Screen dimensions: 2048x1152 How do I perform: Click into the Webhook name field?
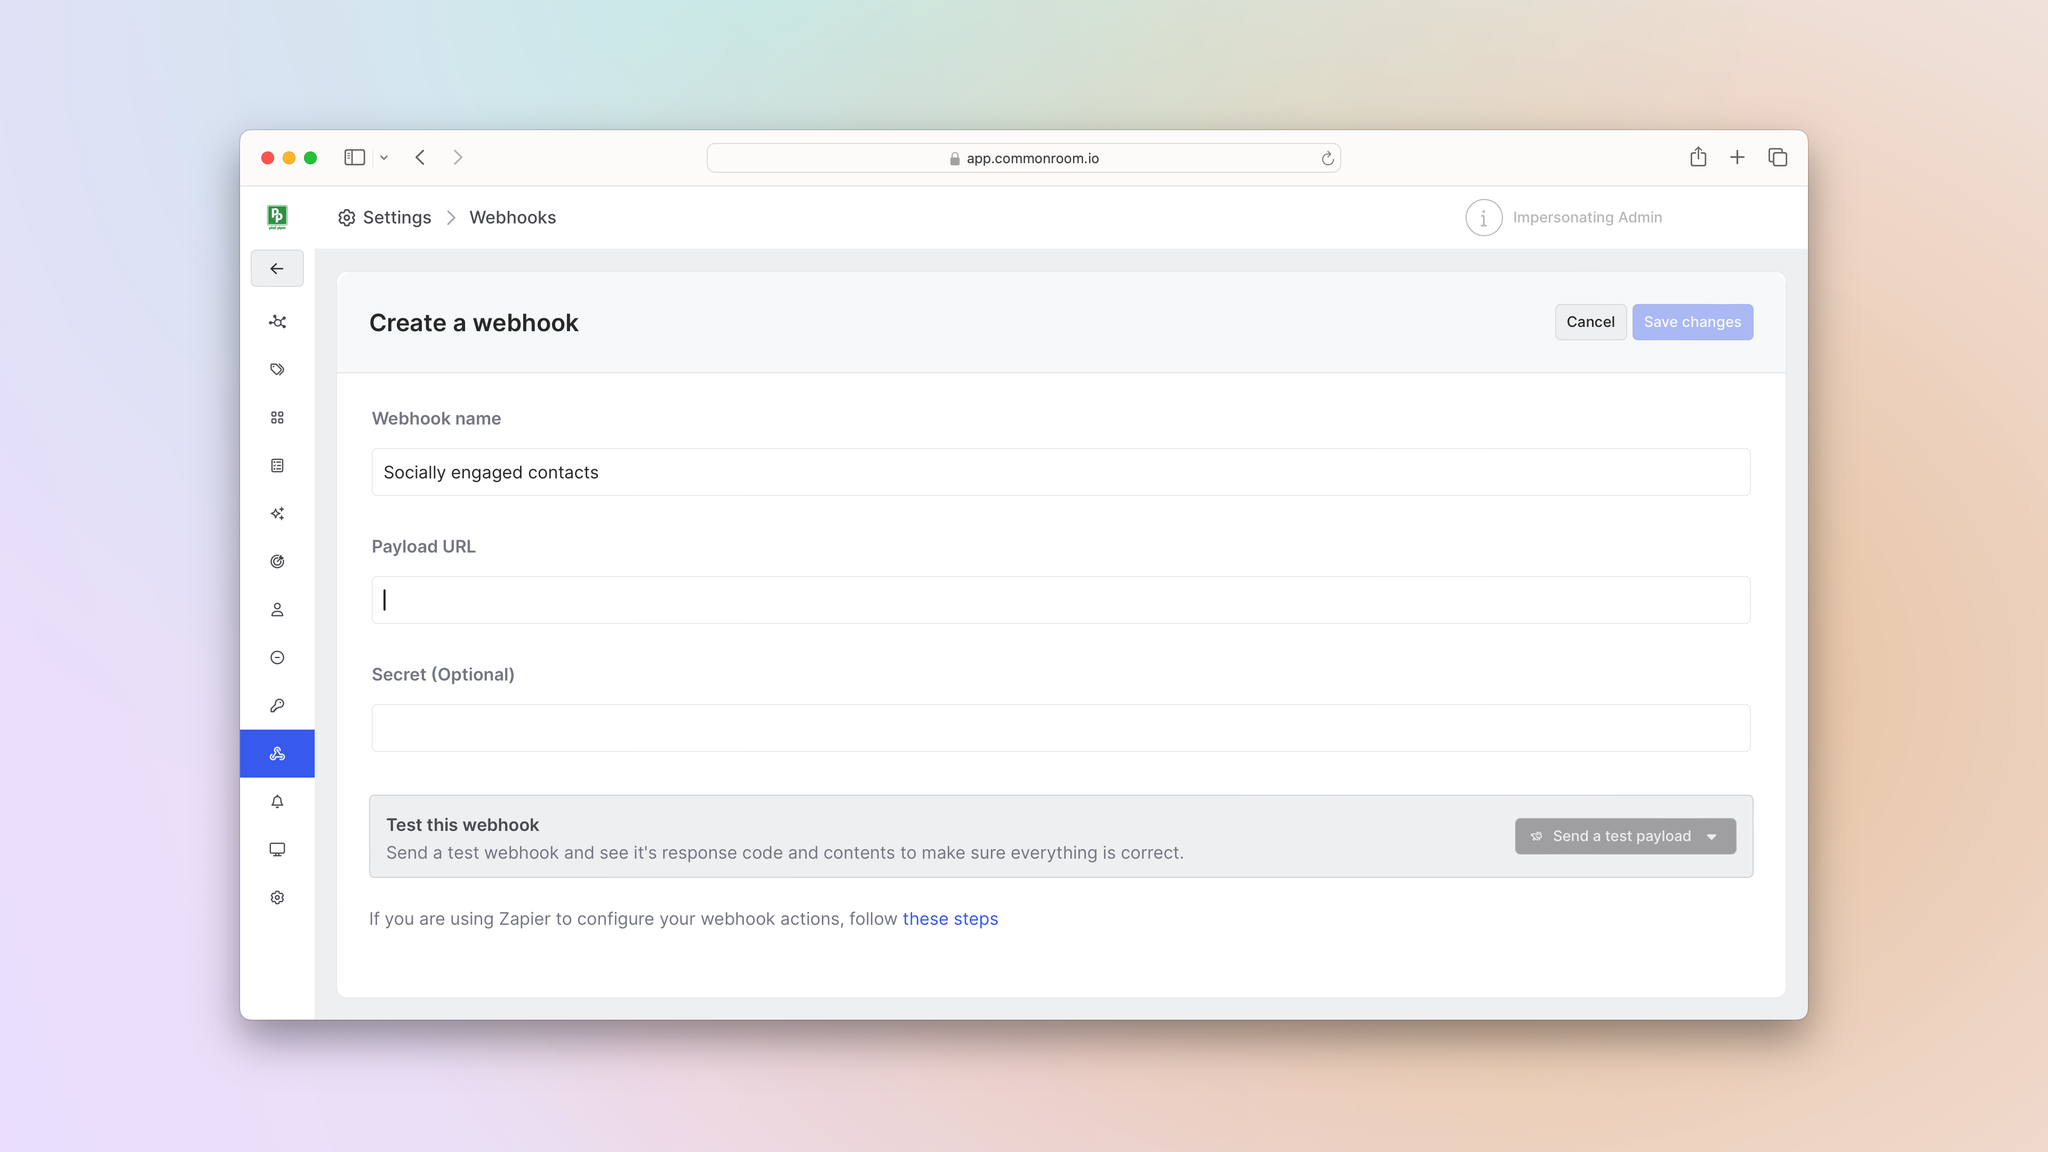point(1060,472)
